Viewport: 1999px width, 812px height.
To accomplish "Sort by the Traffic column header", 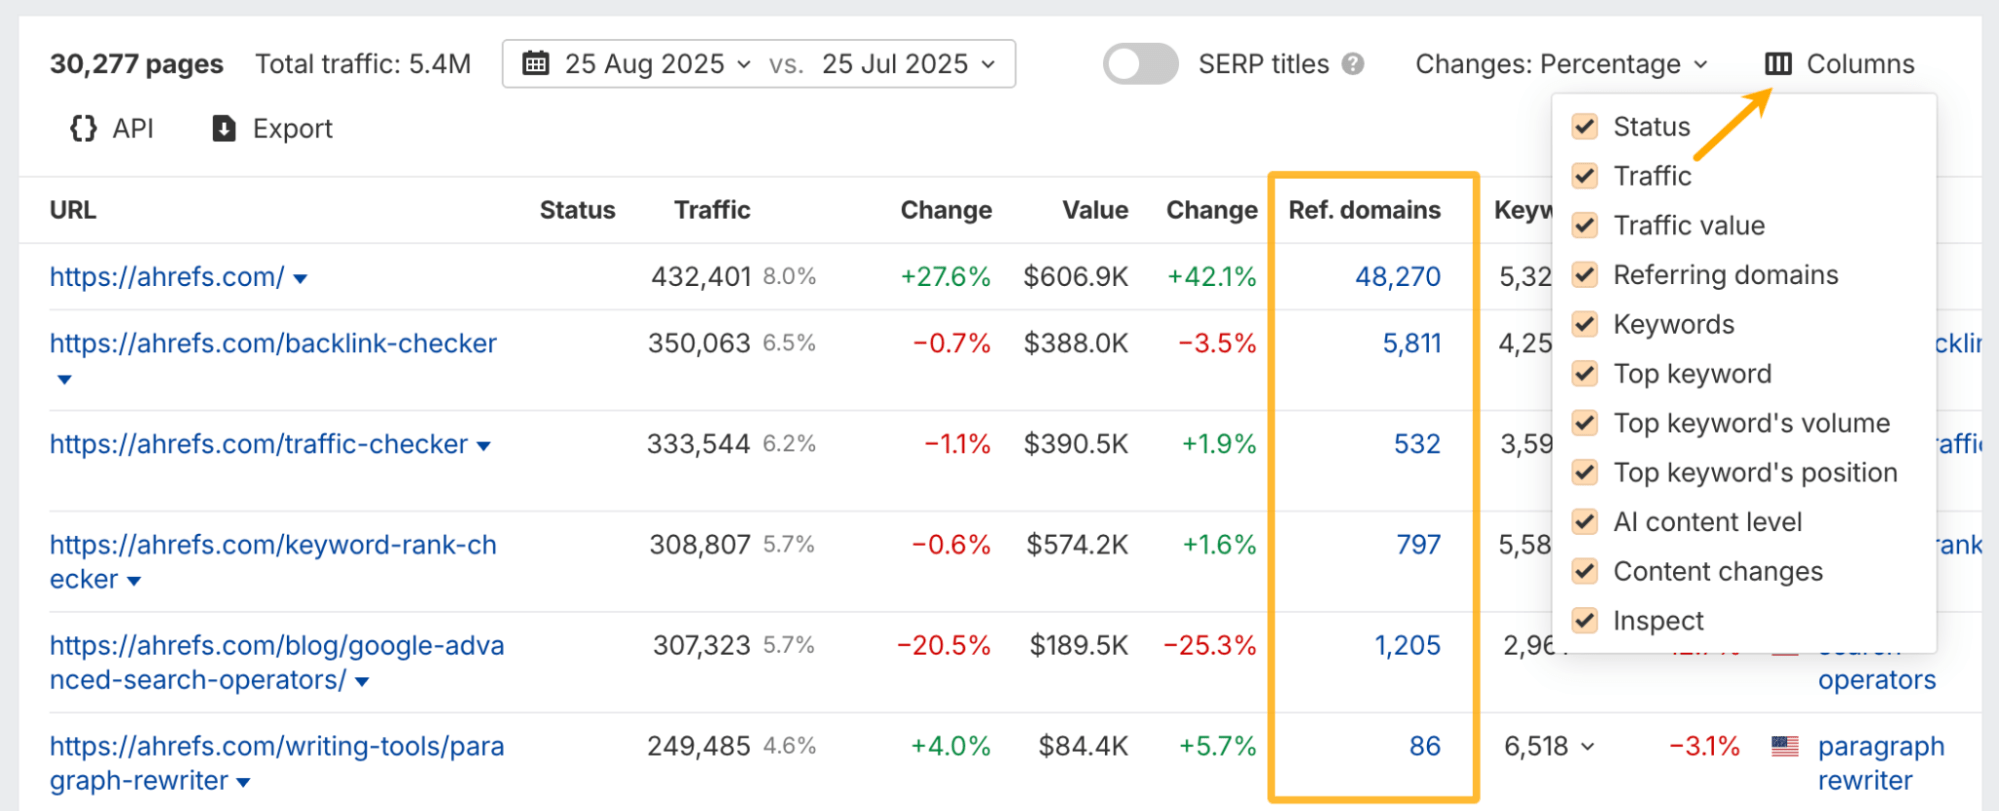I will 711,210.
